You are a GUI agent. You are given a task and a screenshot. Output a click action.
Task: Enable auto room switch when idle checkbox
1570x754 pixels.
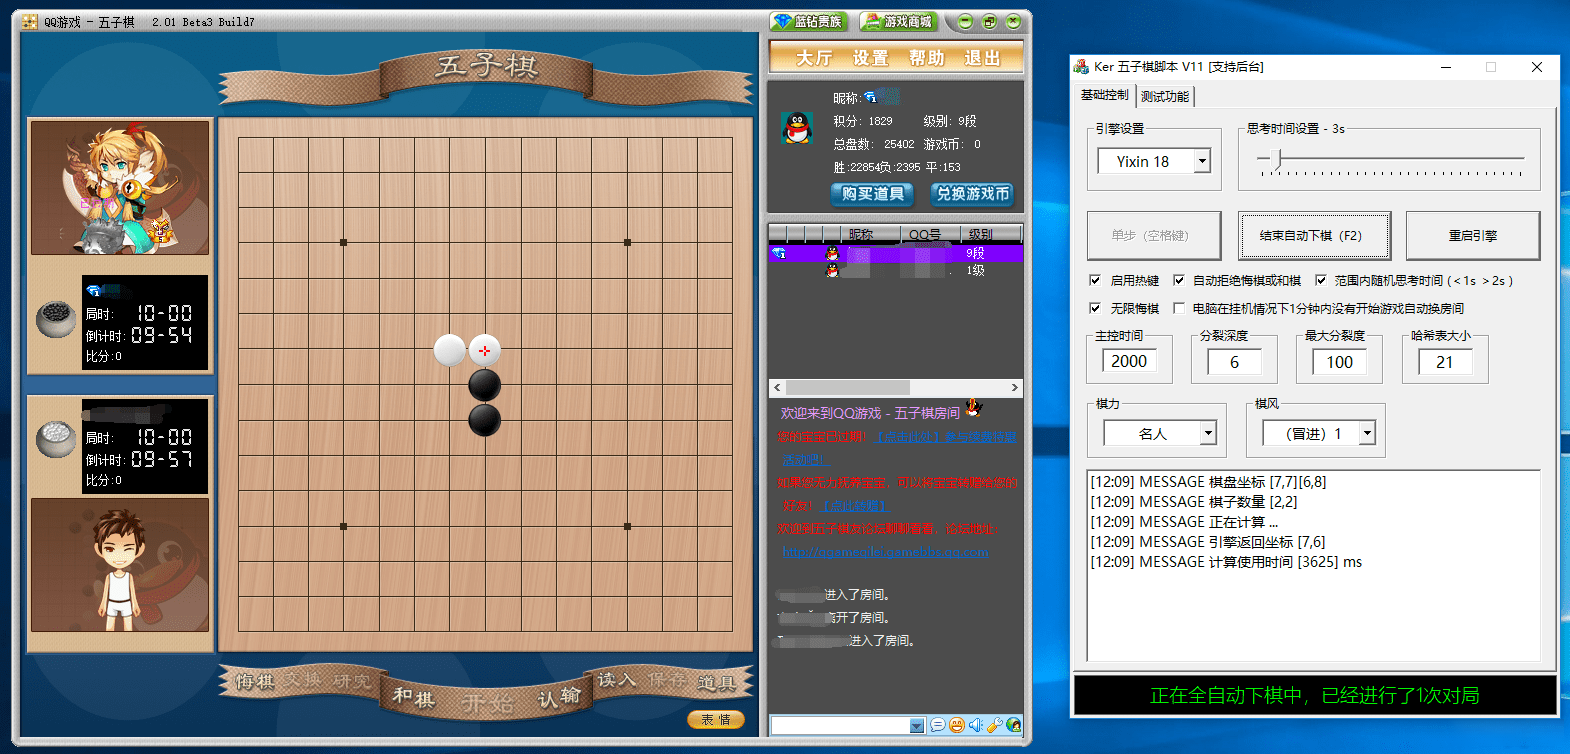click(1179, 309)
